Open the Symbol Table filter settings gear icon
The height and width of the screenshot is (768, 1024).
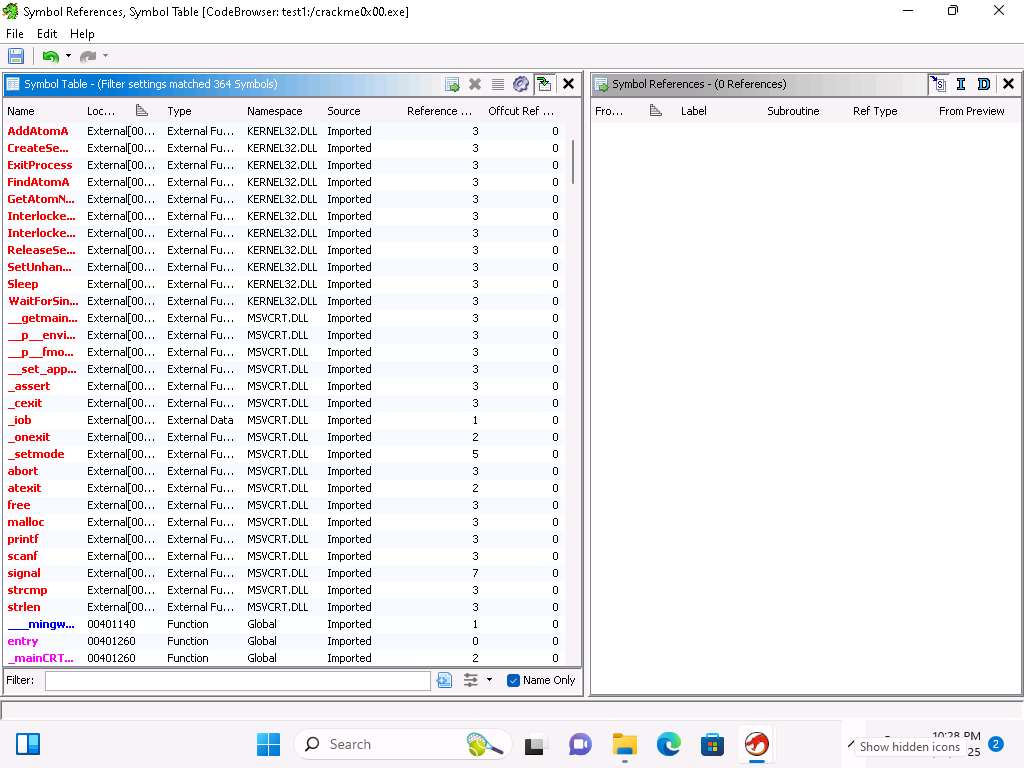click(x=520, y=84)
